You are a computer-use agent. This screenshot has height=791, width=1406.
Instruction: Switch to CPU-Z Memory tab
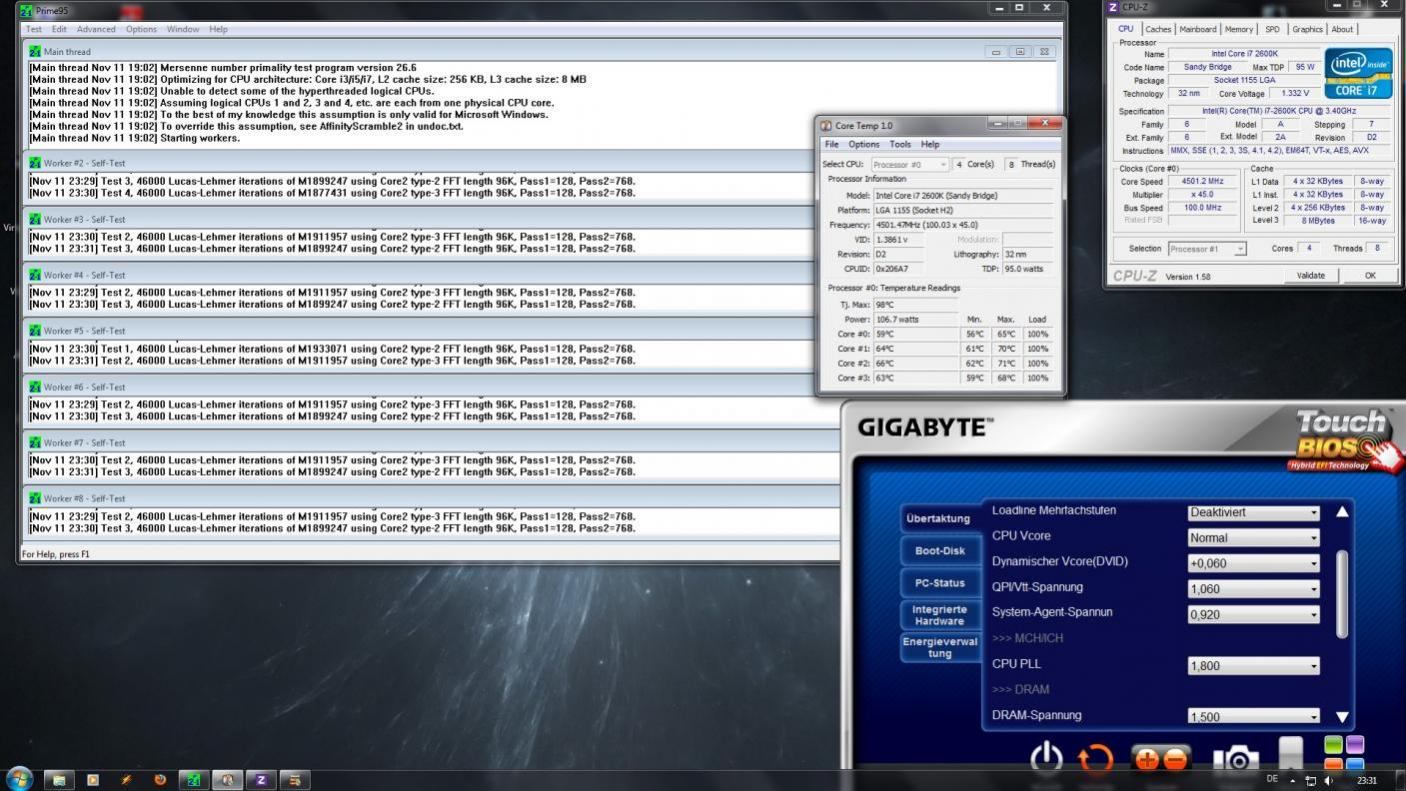(x=1238, y=29)
